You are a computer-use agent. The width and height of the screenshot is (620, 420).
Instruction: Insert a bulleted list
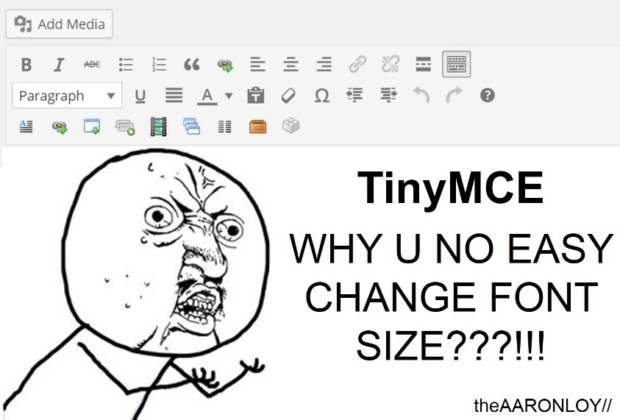(126, 65)
